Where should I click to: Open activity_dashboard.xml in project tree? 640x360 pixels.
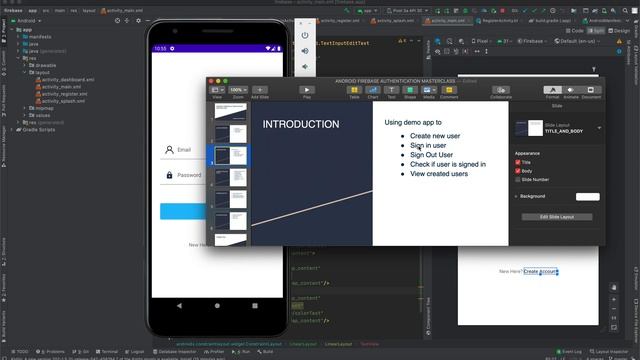[x=65, y=80]
